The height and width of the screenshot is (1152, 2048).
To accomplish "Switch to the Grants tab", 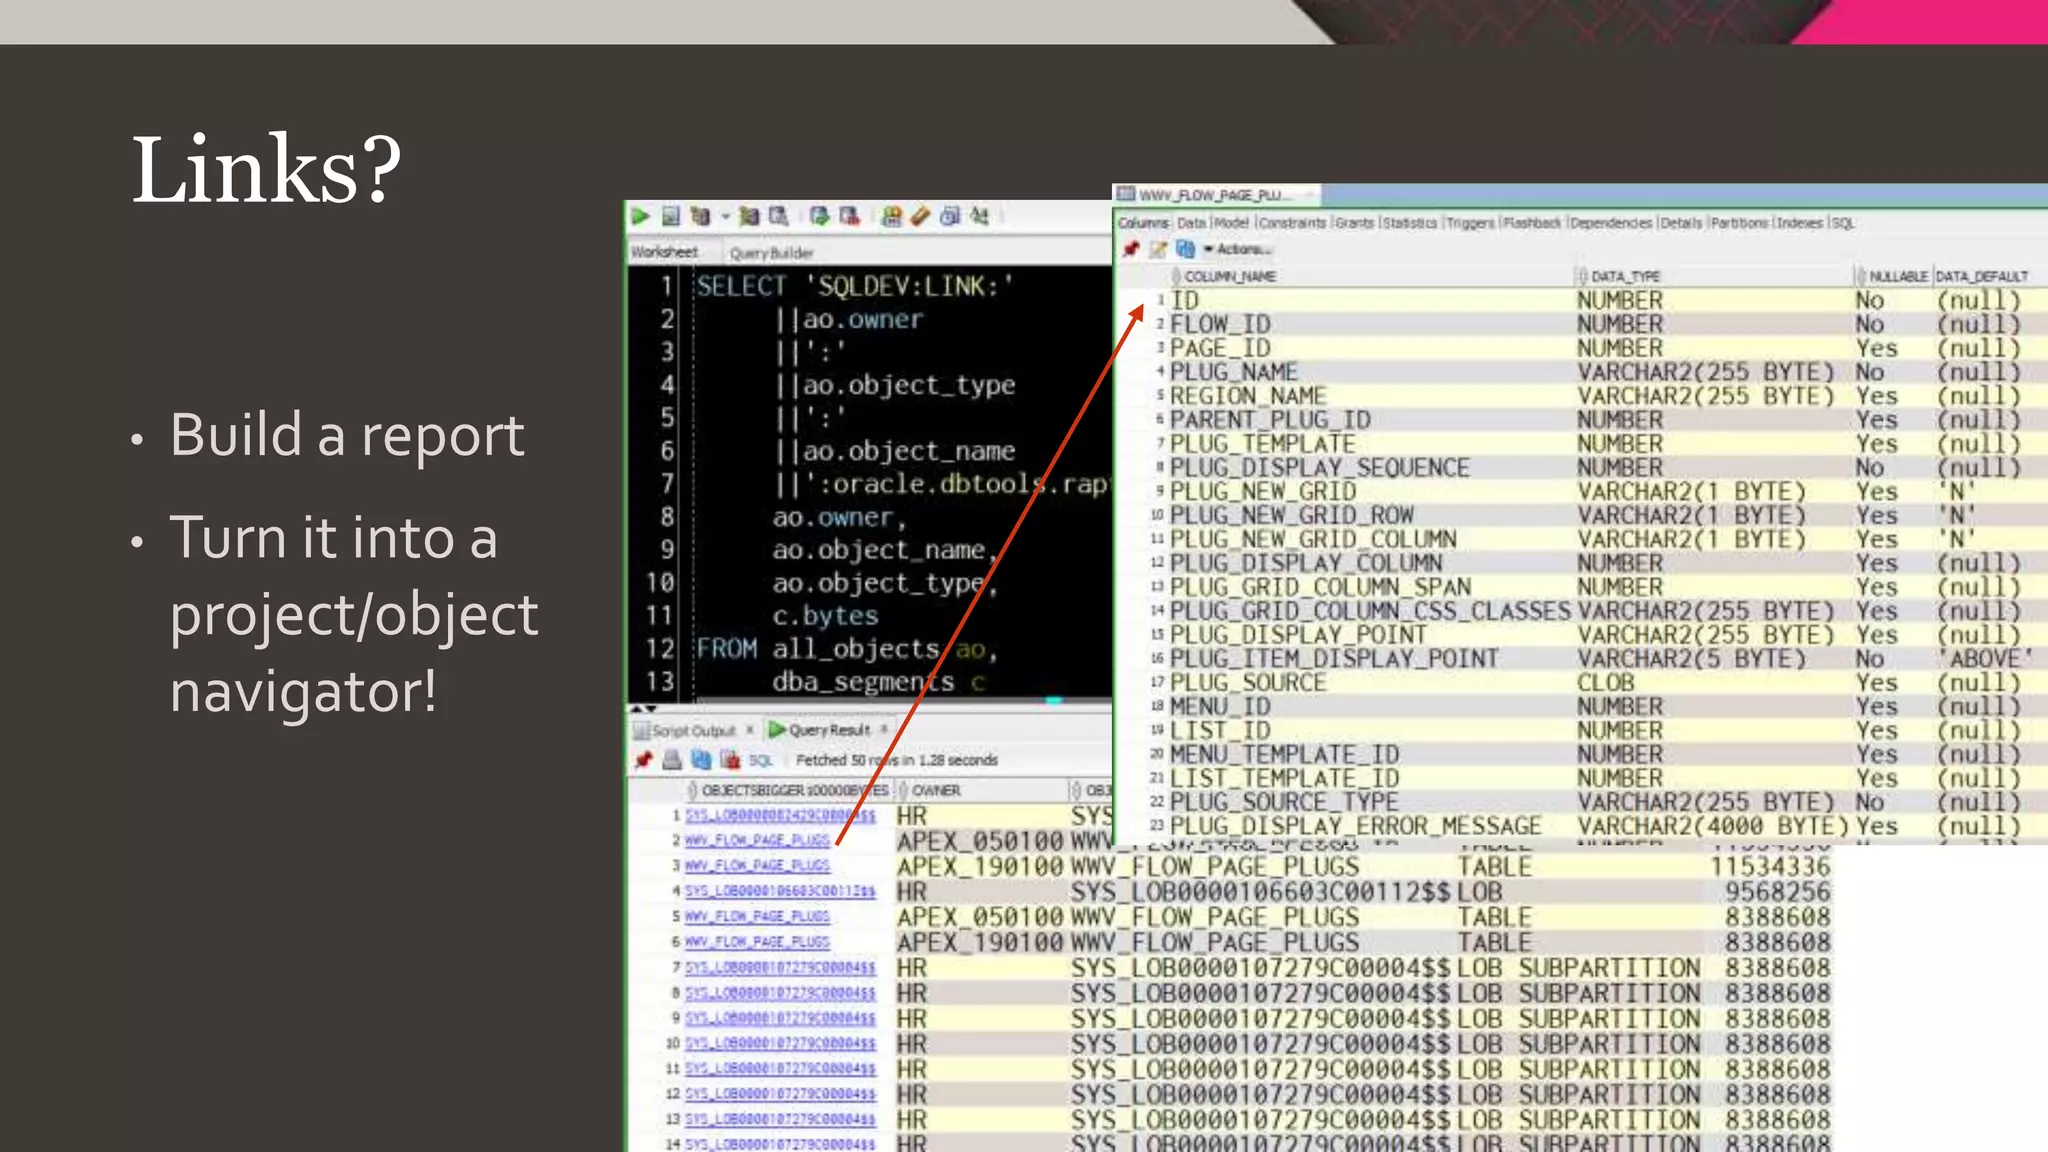I will pos(1354,223).
